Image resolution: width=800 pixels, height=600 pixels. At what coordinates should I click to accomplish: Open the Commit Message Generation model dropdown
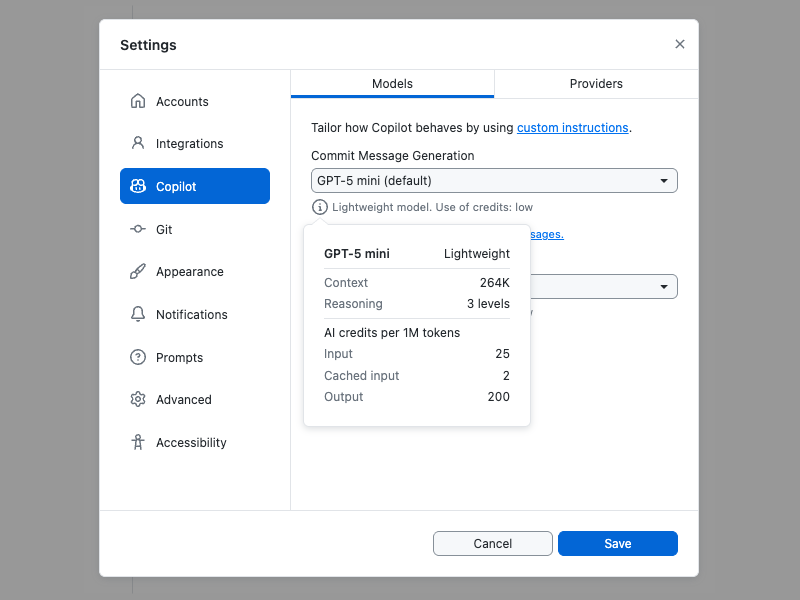pyautogui.click(x=494, y=181)
